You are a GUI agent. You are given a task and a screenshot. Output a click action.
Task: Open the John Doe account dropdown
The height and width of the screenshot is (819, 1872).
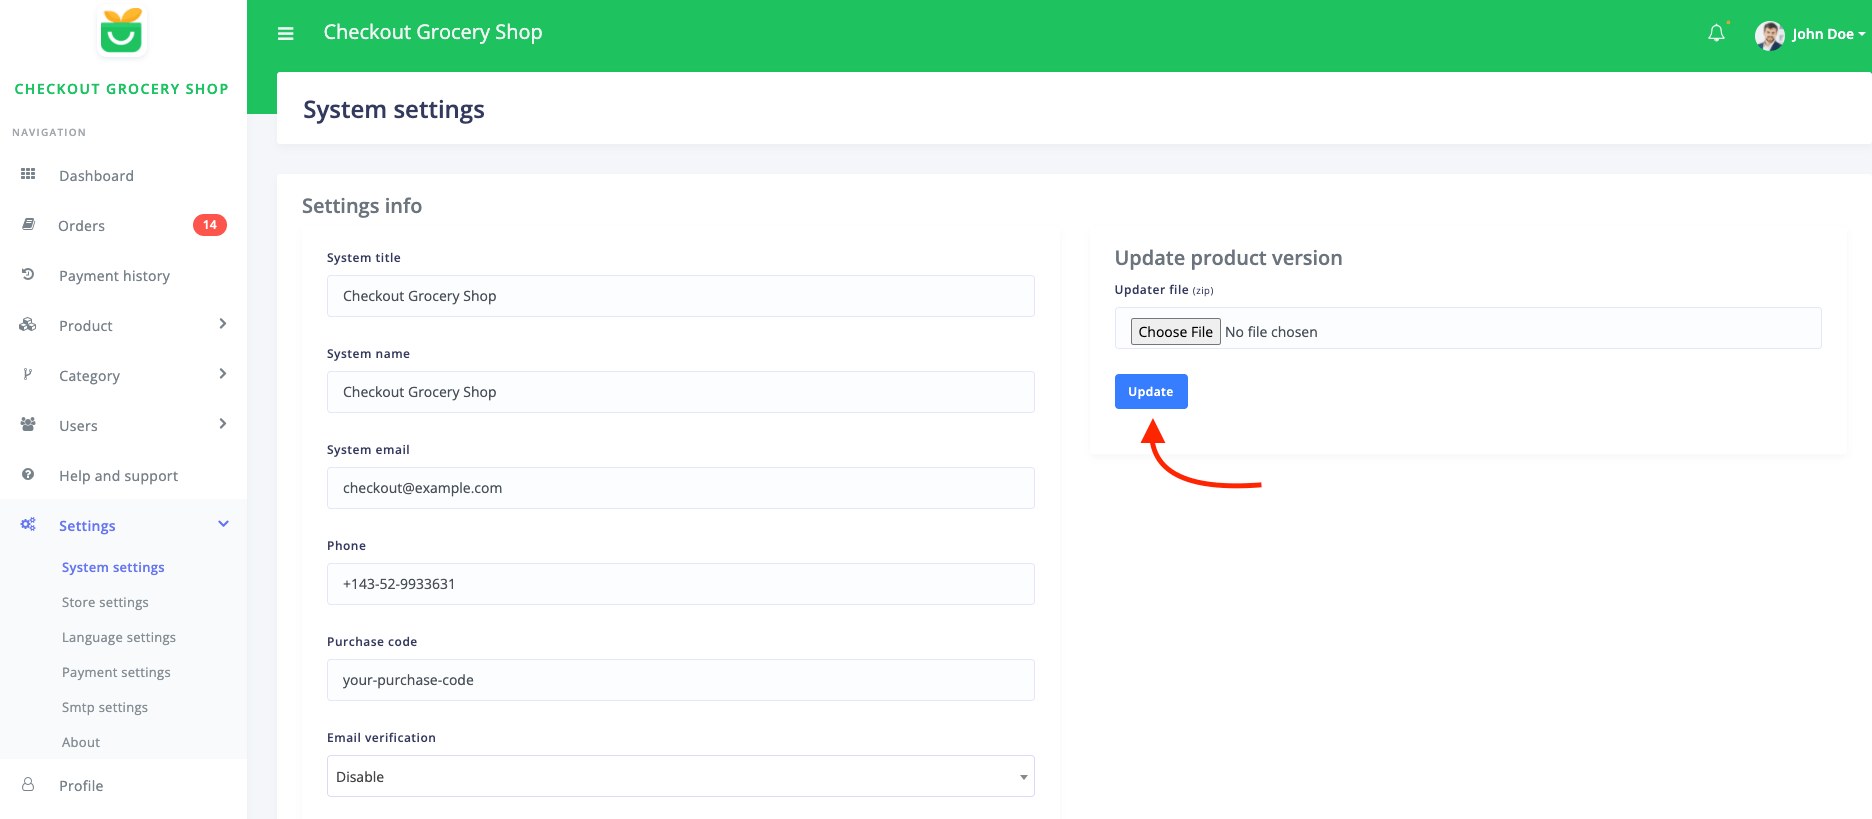pos(1828,34)
